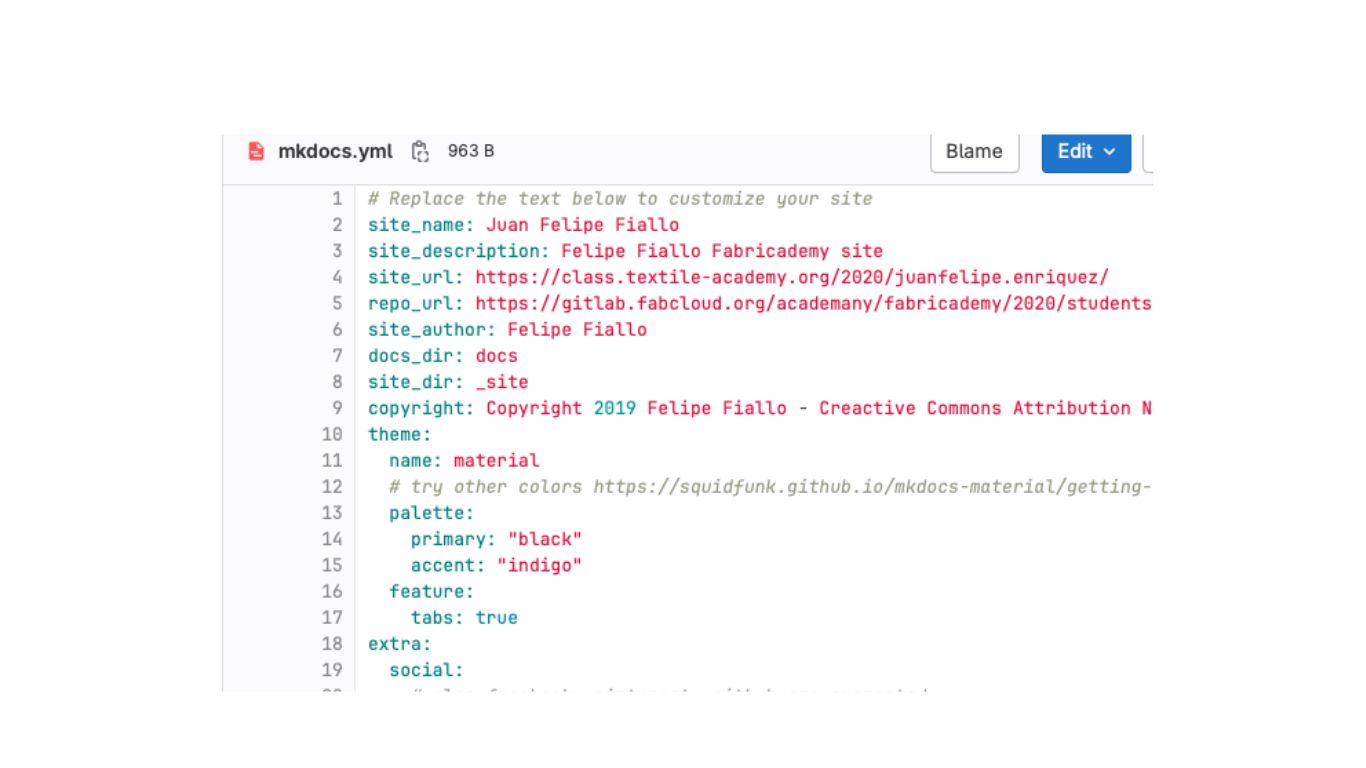
Task: Select line number 4
Action: (x=337, y=277)
